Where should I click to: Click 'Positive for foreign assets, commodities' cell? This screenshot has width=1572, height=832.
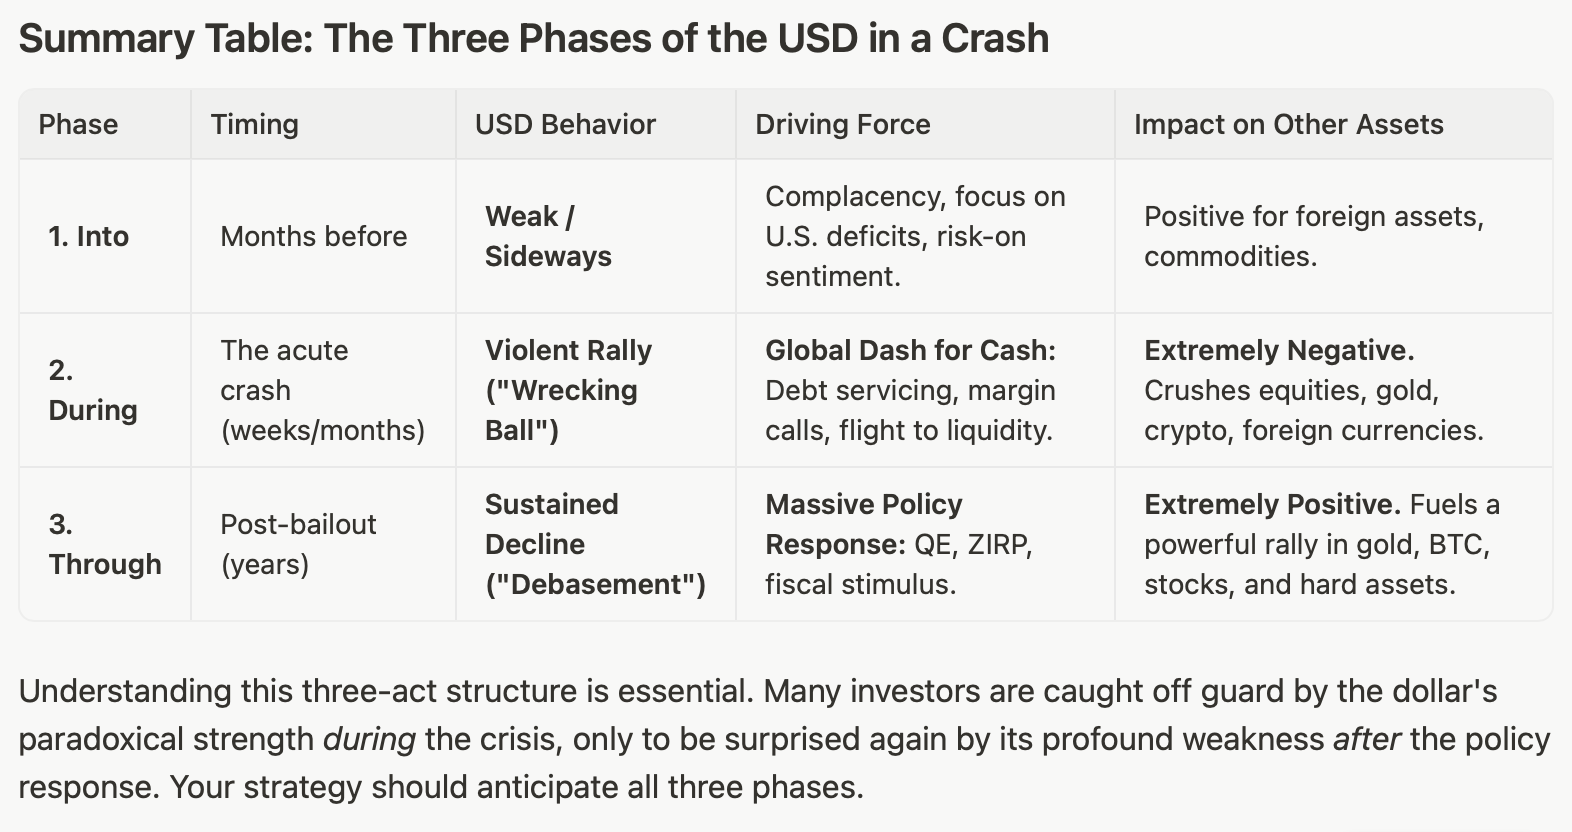1313,236
